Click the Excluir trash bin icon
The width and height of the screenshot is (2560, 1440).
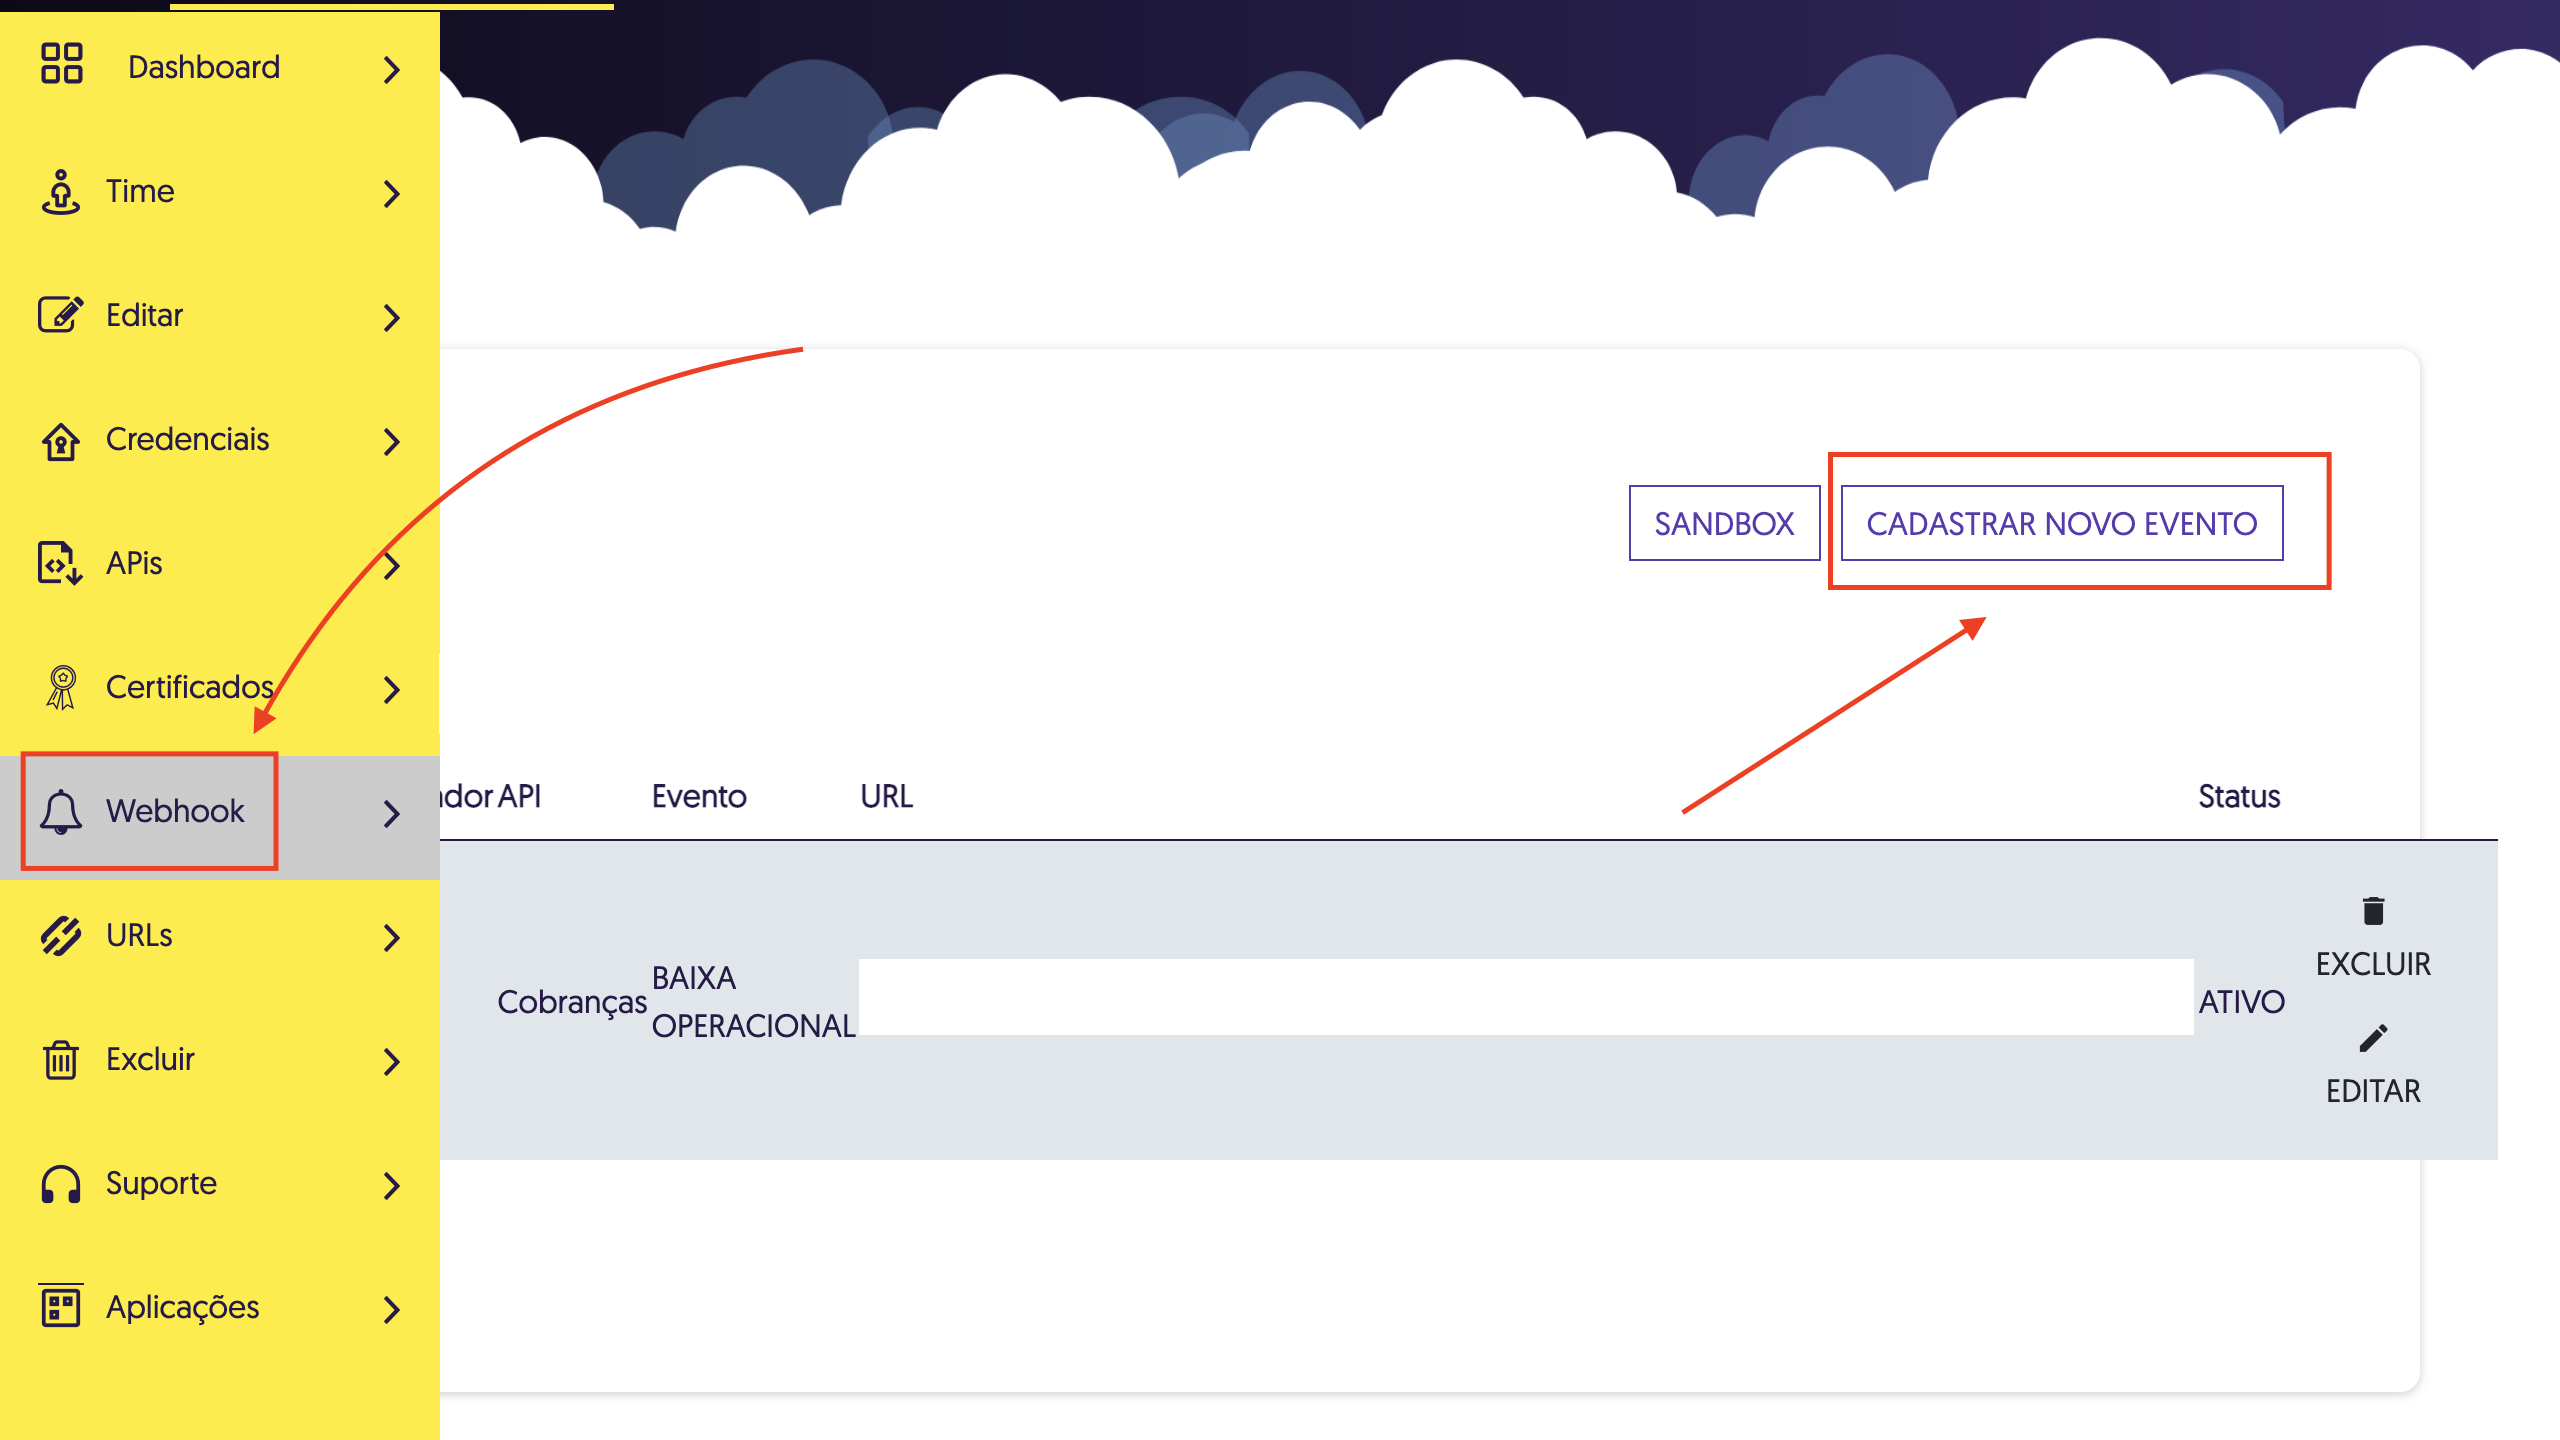click(61, 1059)
